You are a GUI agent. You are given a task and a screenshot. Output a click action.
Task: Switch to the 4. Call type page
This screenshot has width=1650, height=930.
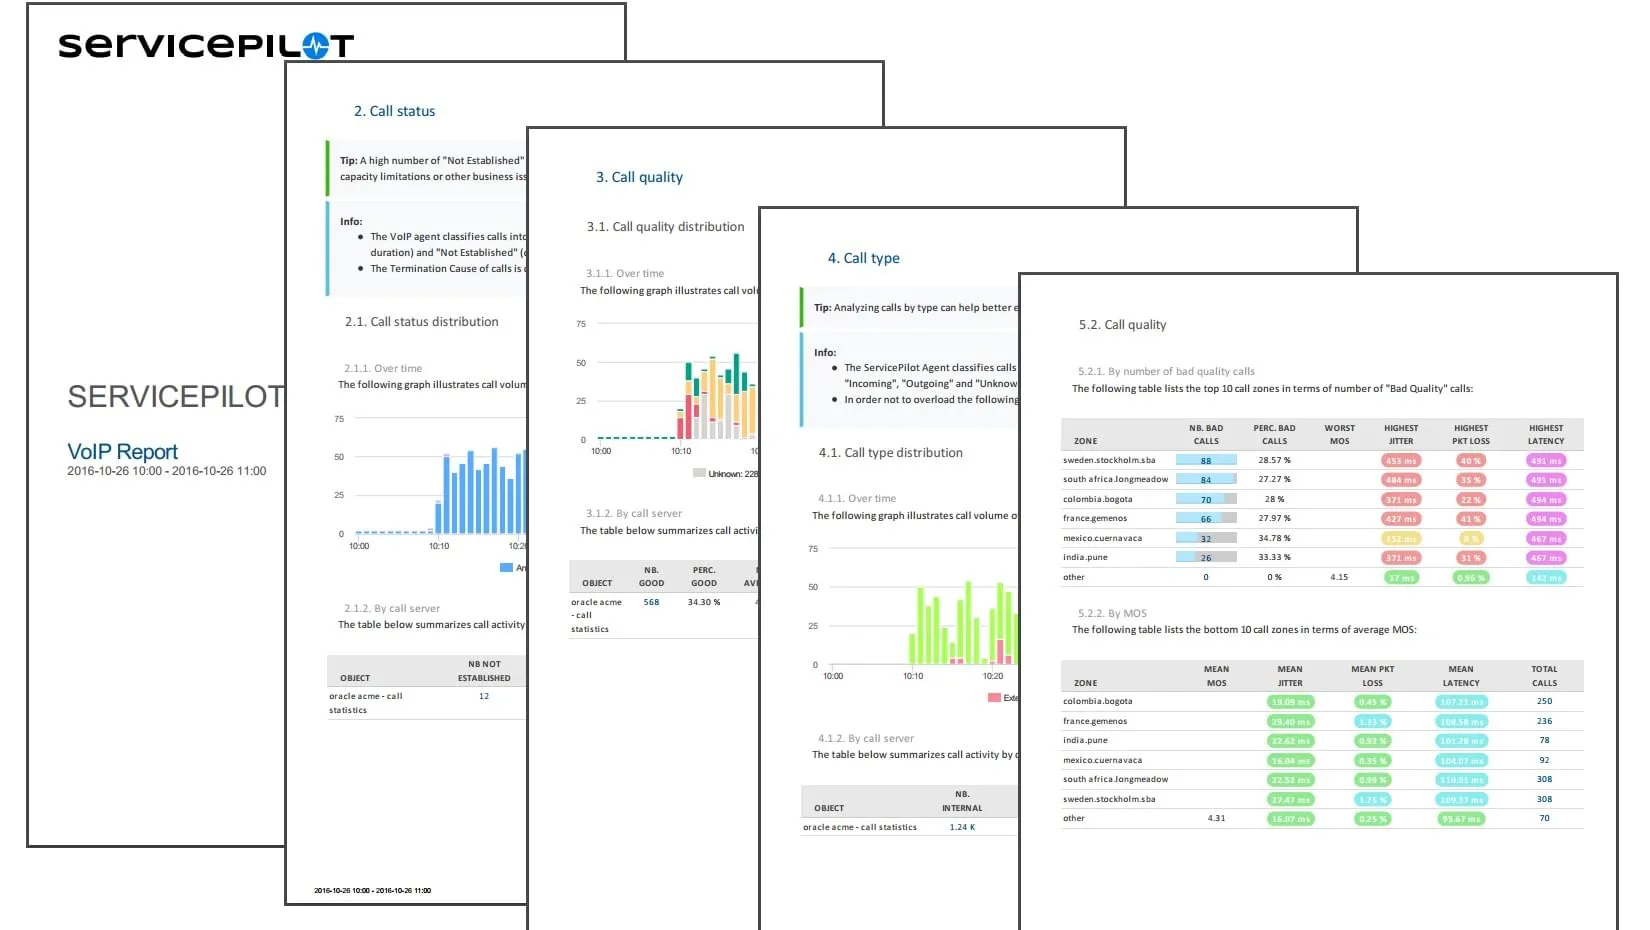[x=863, y=258]
